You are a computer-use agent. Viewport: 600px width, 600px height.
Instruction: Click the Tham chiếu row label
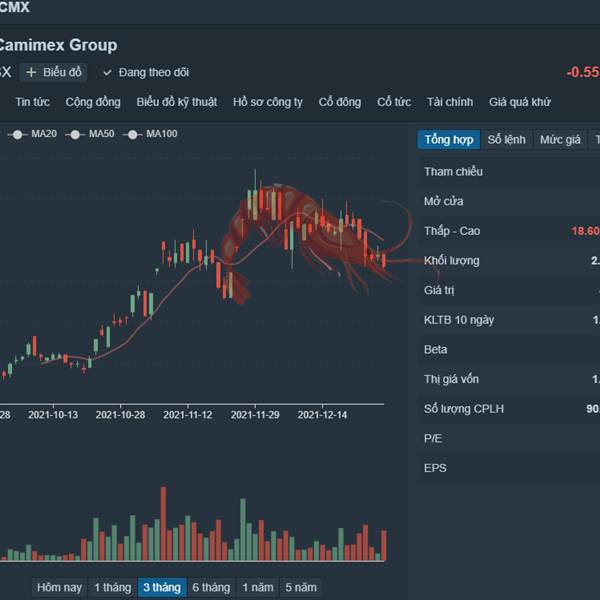pos(453,172)
